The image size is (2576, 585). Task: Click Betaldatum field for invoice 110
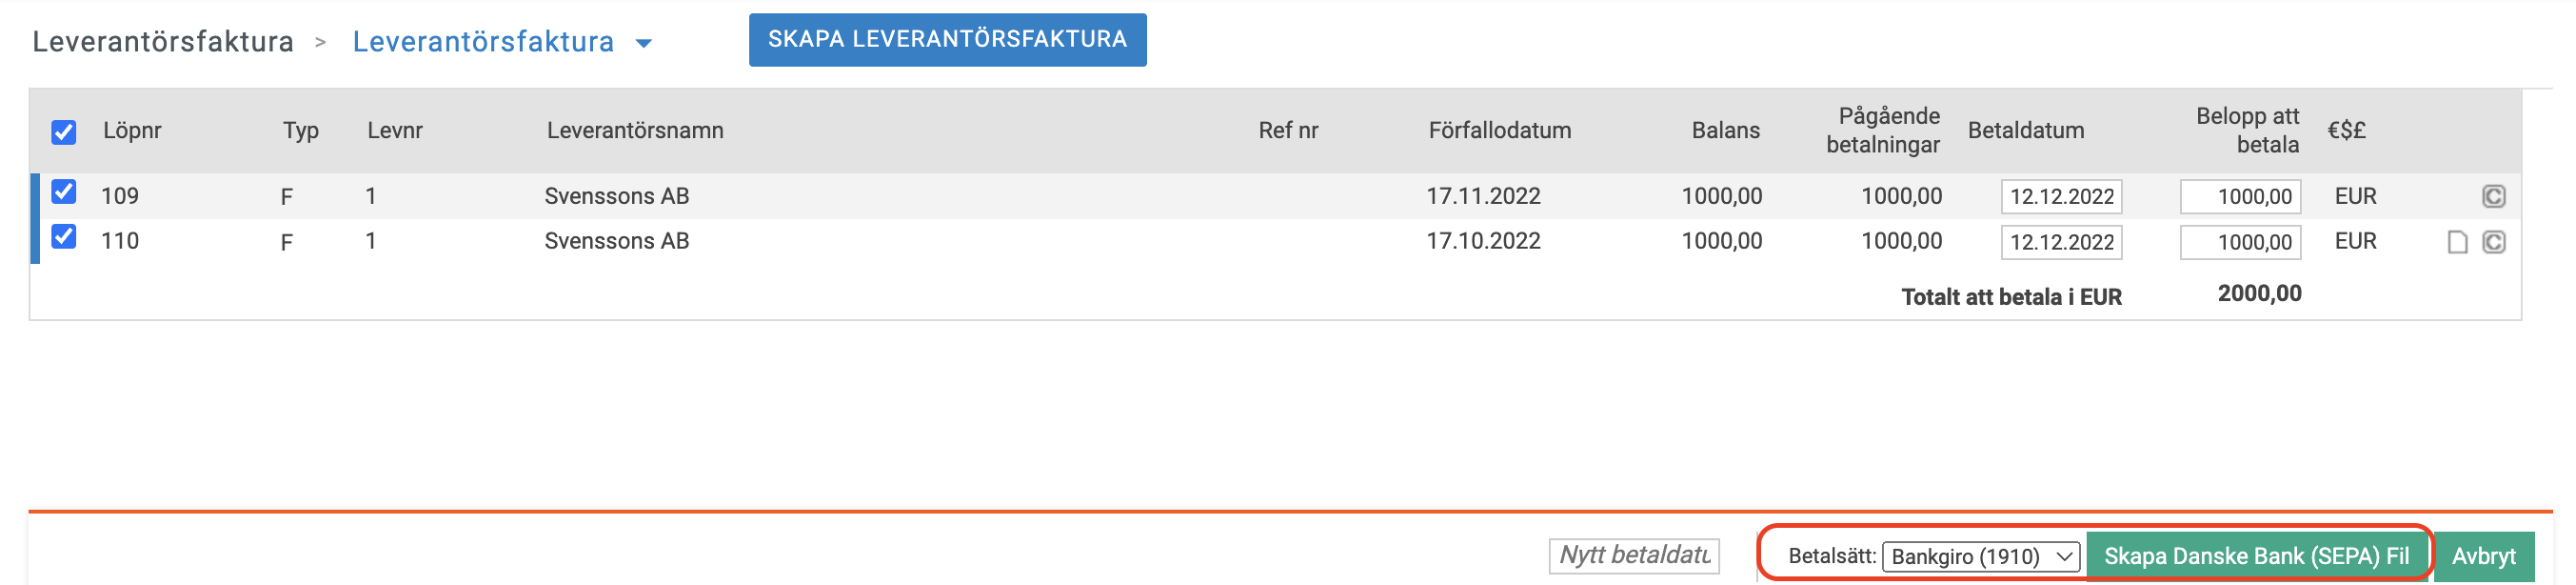tap(2061, 242)
